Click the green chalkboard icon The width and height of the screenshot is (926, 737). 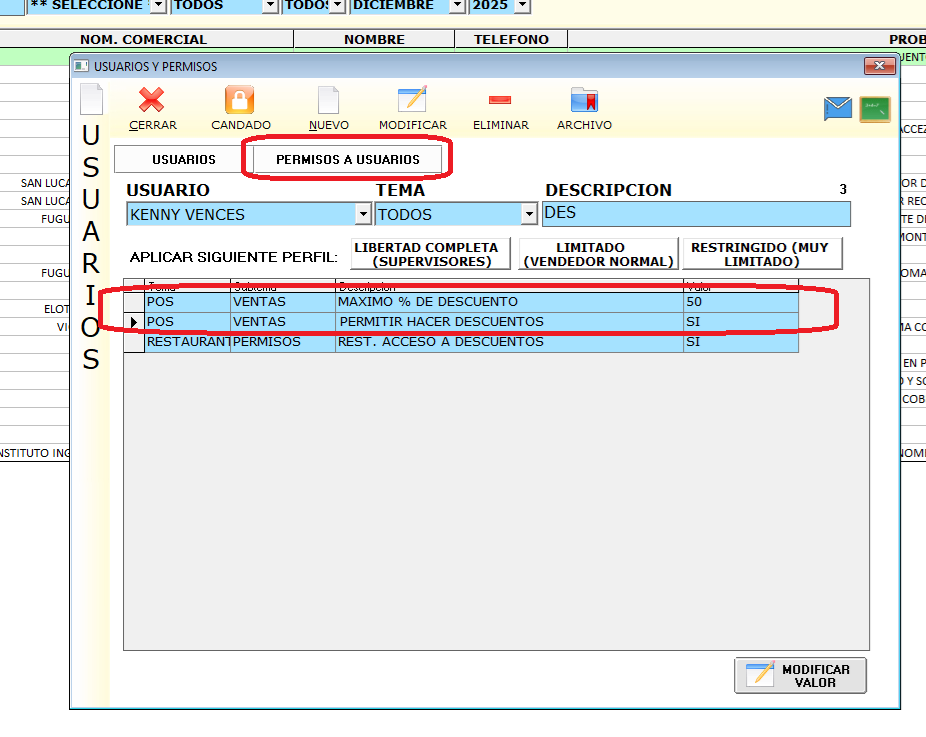[x=875, y=109]
